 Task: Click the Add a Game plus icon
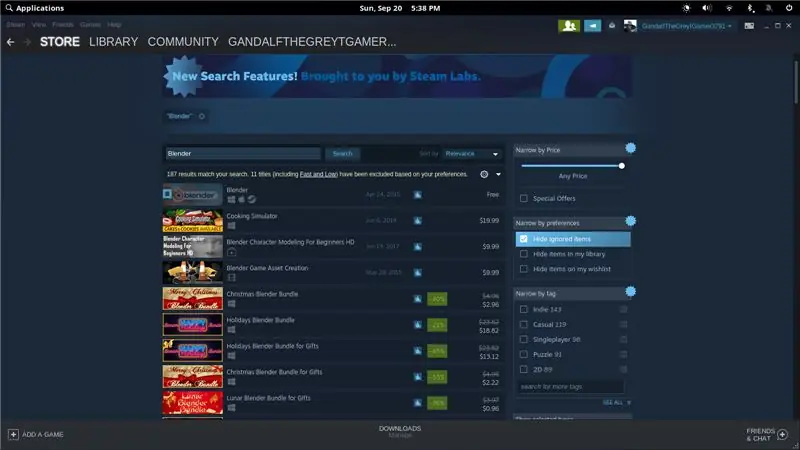(x=13, y=434)
